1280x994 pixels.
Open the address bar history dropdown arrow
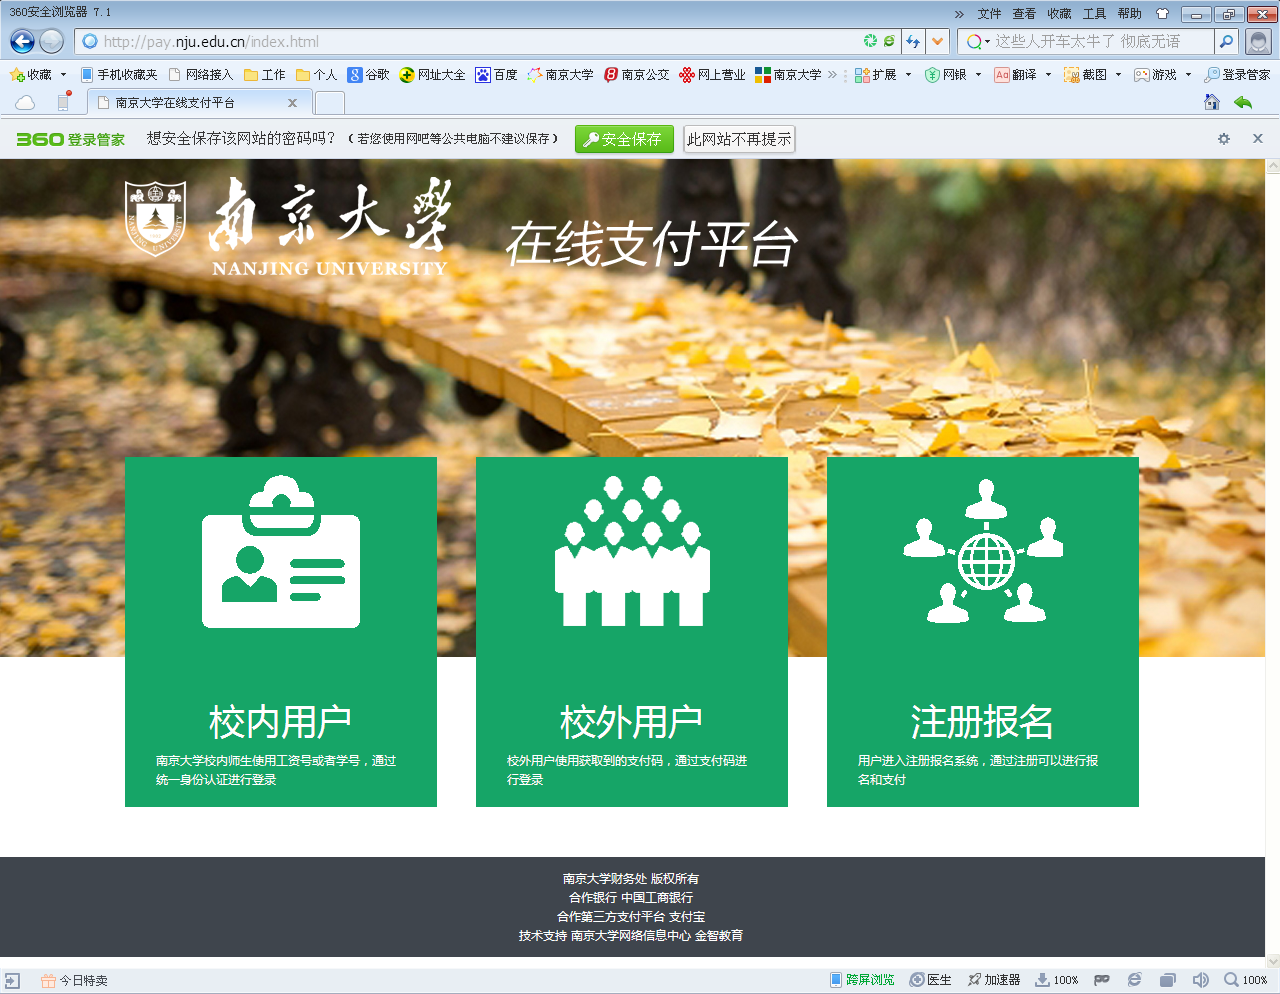point(937,41)
